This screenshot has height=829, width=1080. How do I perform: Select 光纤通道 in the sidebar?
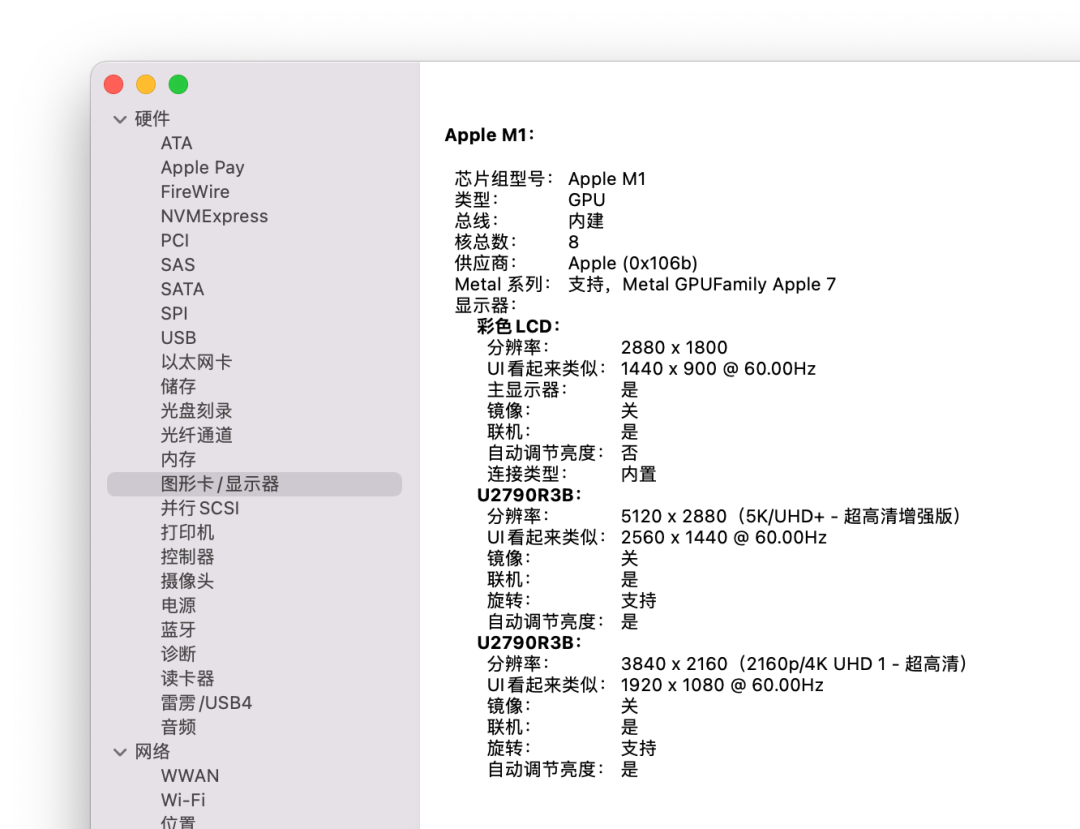196,435
